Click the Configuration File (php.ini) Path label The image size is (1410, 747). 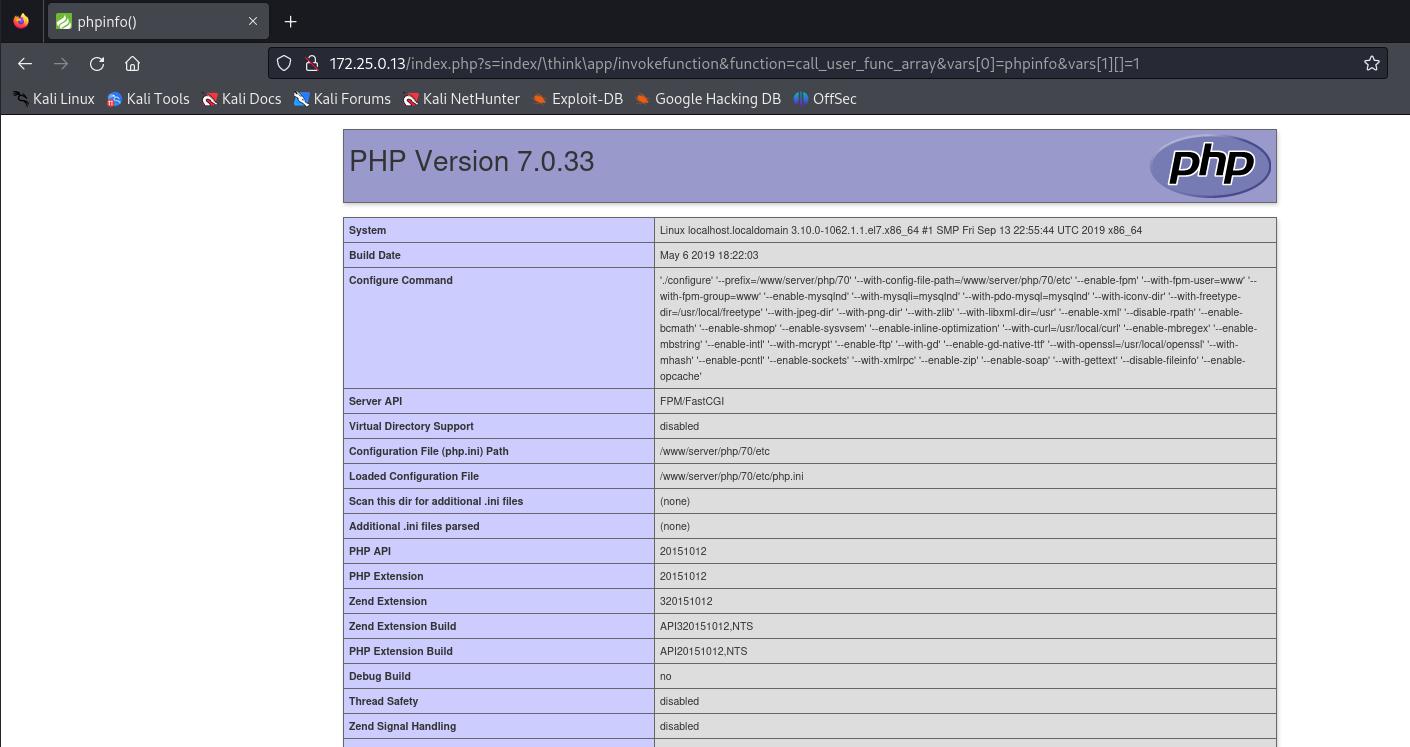429,451
